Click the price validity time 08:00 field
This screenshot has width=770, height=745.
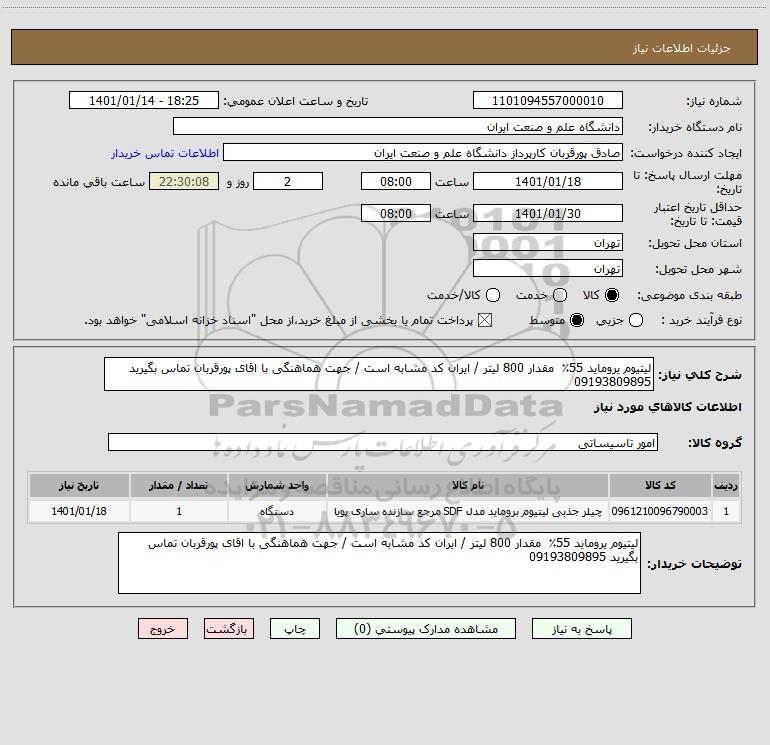click(x=396, y=213)
